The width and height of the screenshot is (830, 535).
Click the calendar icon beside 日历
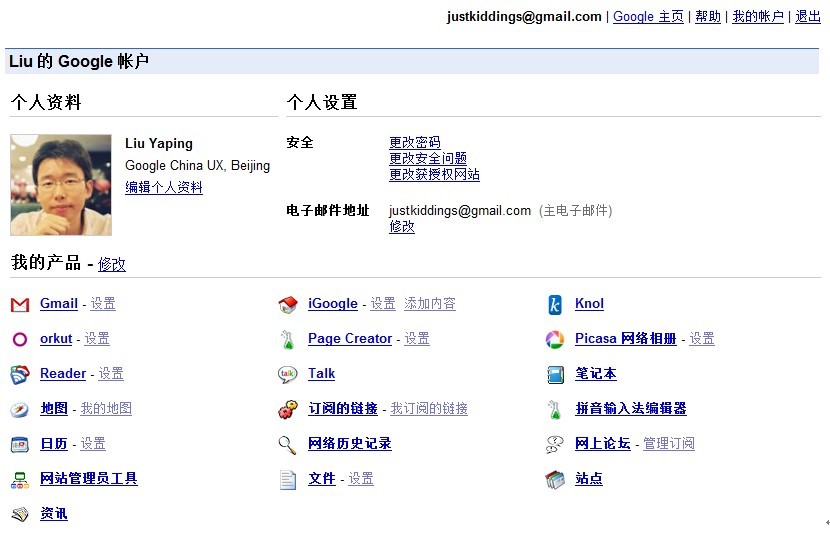coord(20,445)
